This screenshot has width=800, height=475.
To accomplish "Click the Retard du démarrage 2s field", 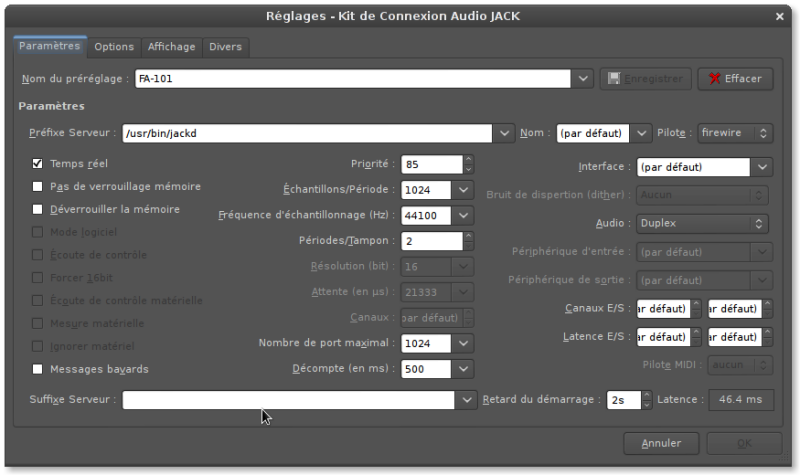I will tap(623, 400).
